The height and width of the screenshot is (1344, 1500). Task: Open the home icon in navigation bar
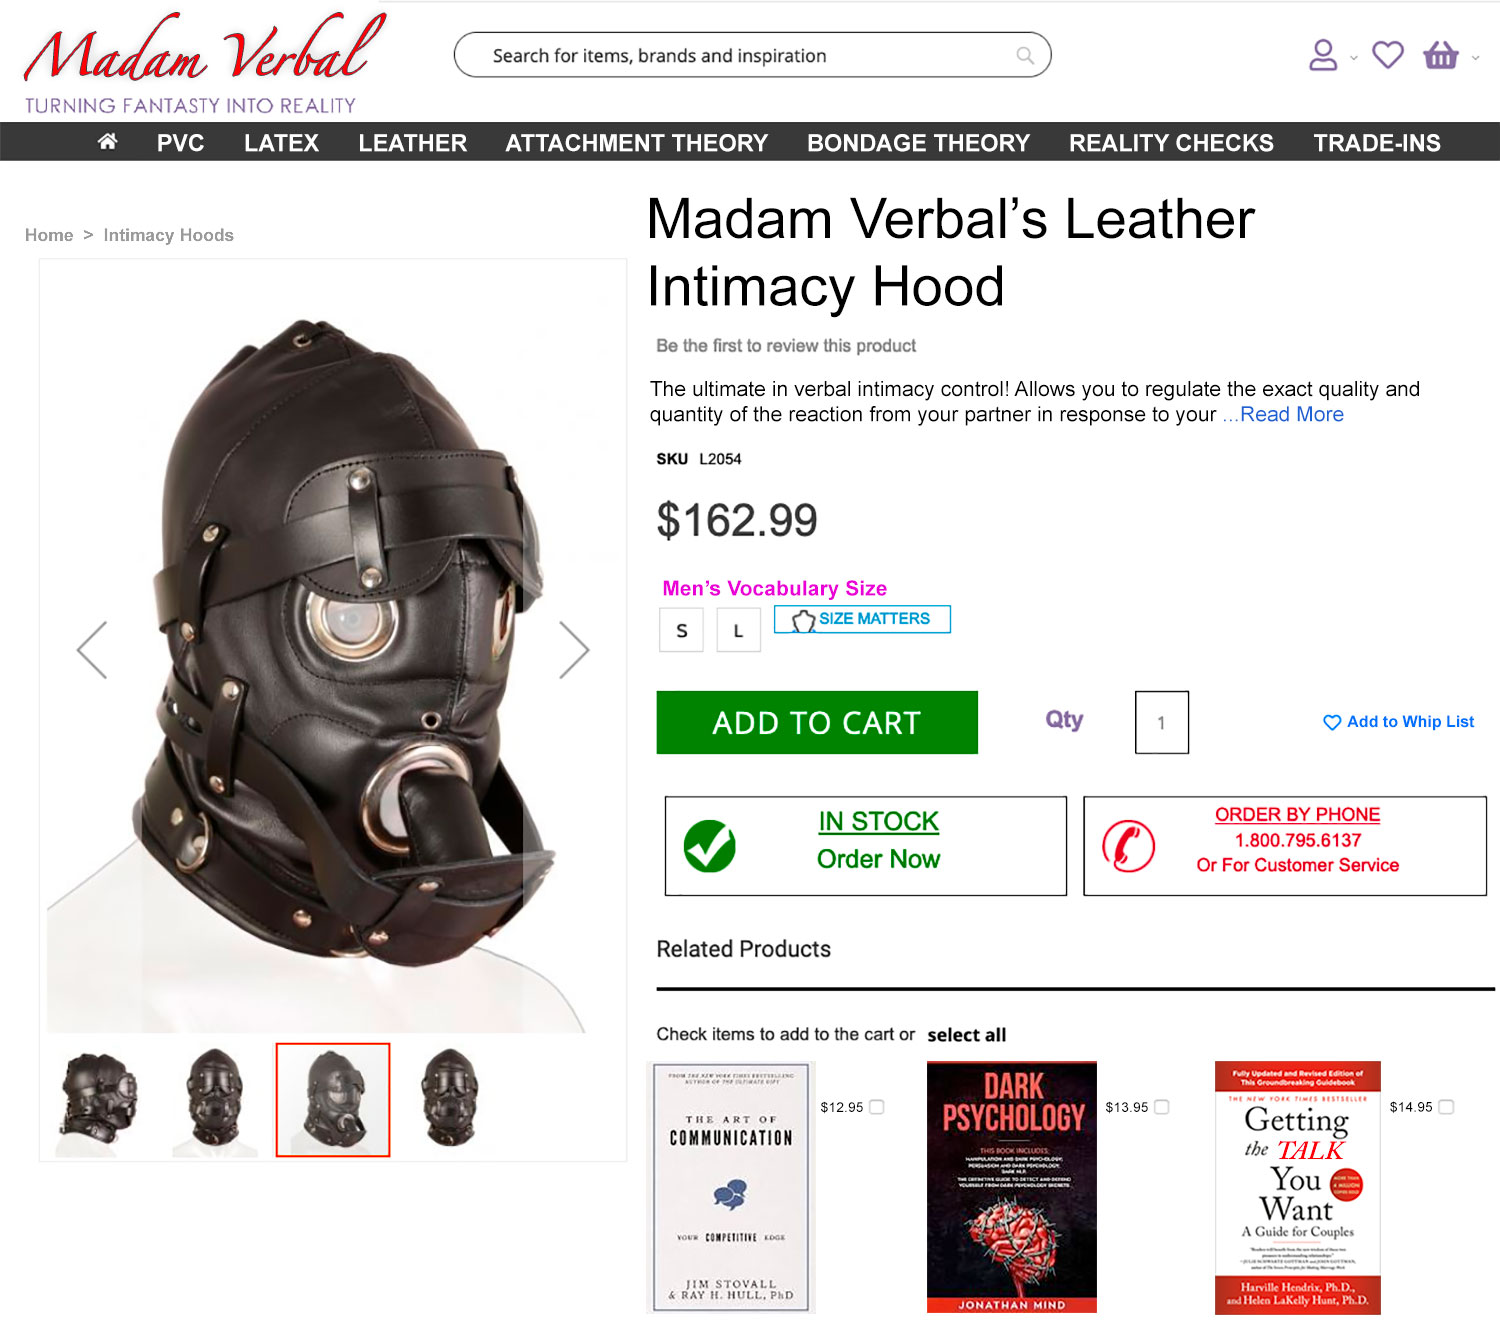[107, 142]
